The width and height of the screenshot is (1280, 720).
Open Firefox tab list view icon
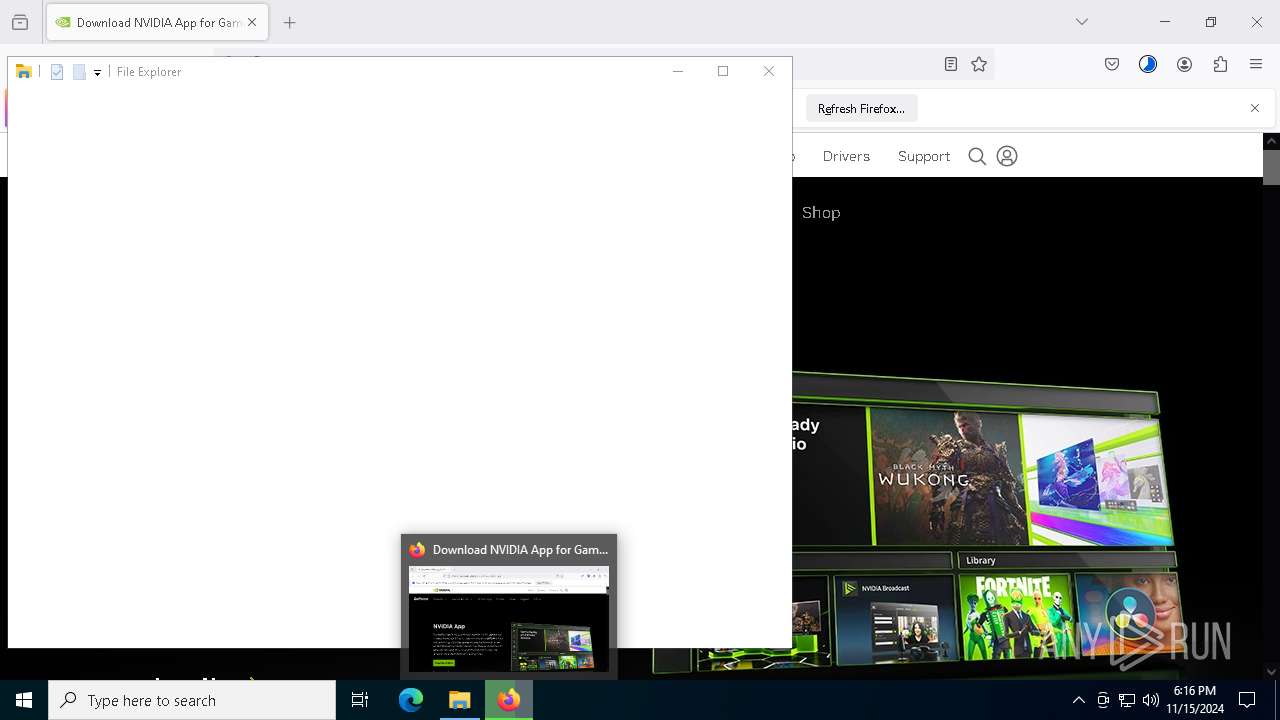(x=20, y=22)
